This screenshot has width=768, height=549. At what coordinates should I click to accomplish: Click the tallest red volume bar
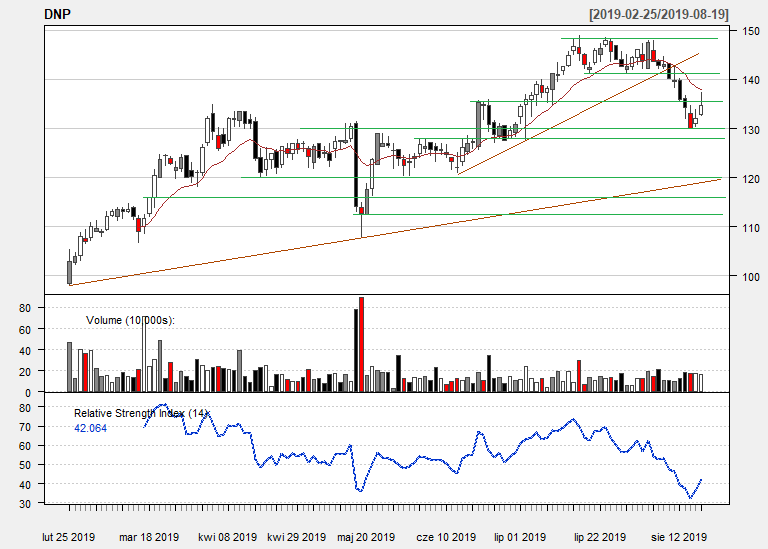(361, 344)
